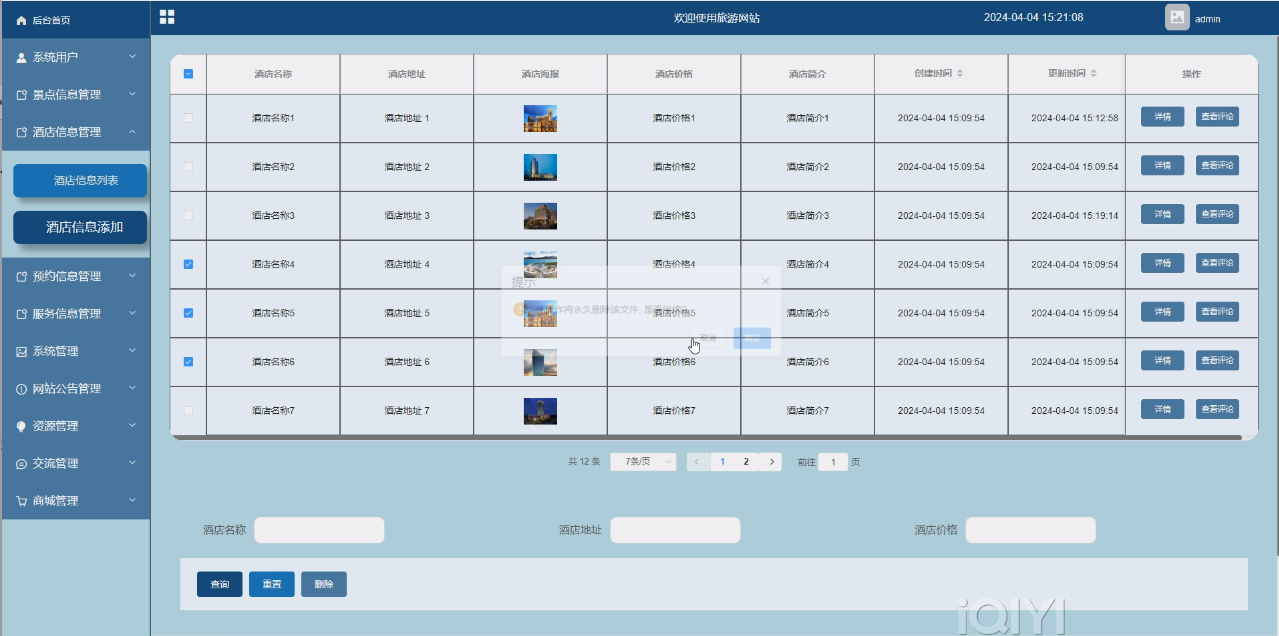Image resolution: width=1279 pixels, height=636 pixels.
Task: Go to the next page with the right arrow
Action: [x=771, y=462]
